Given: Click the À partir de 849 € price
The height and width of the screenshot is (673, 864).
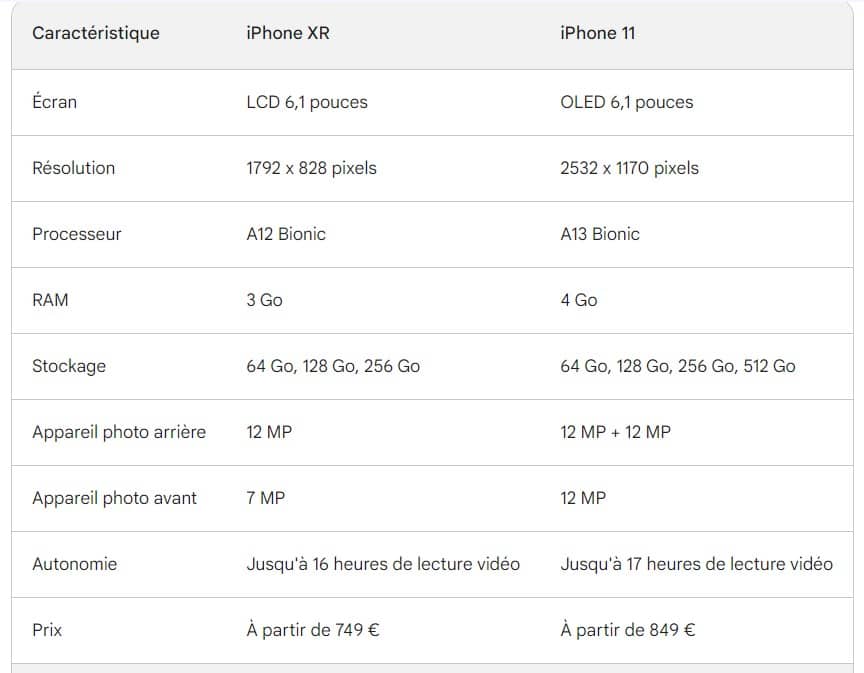Looking at the screenshot, I should pyautogui.click(x=628, y=630).
